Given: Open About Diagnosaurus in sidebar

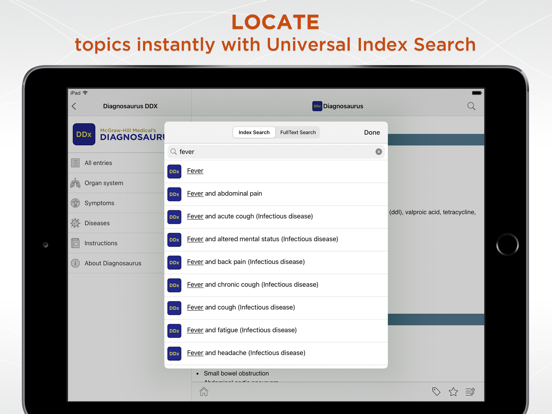Looking at the screenshot, I should (x=116, y=263).
